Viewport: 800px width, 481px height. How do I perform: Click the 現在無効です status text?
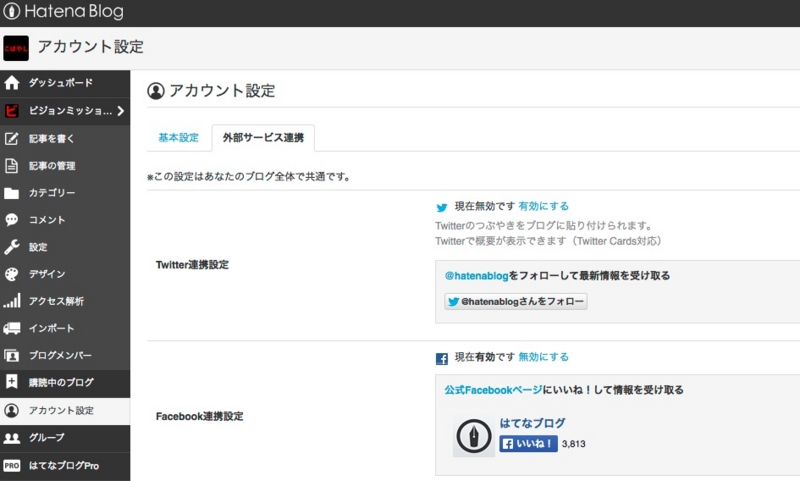485,206
